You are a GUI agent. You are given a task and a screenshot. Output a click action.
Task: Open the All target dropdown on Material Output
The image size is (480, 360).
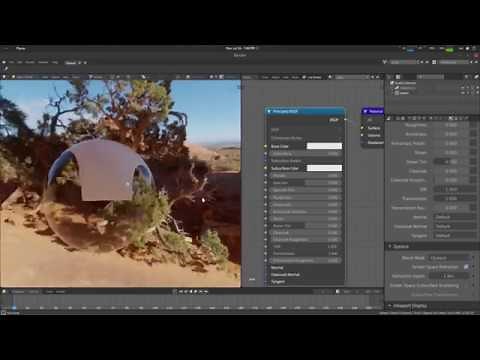point(374,120)
